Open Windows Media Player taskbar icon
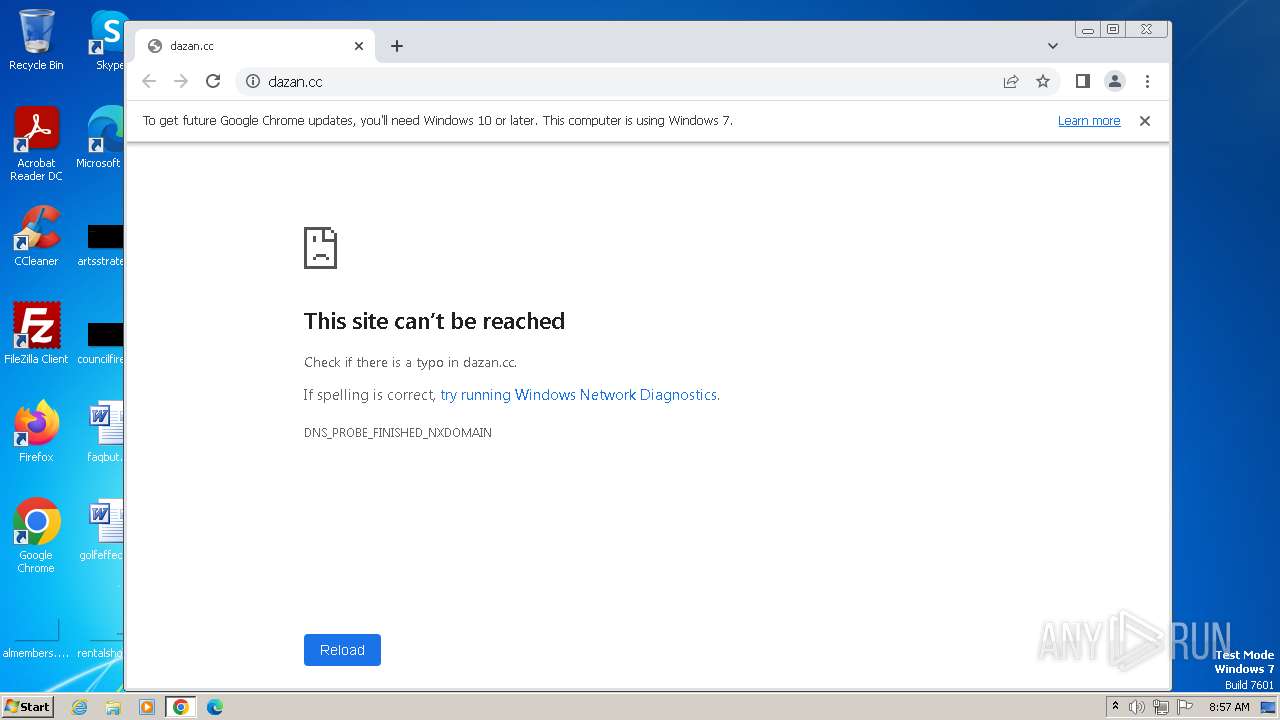Screen dimensions: 1280x720 (x=147, y=707)
